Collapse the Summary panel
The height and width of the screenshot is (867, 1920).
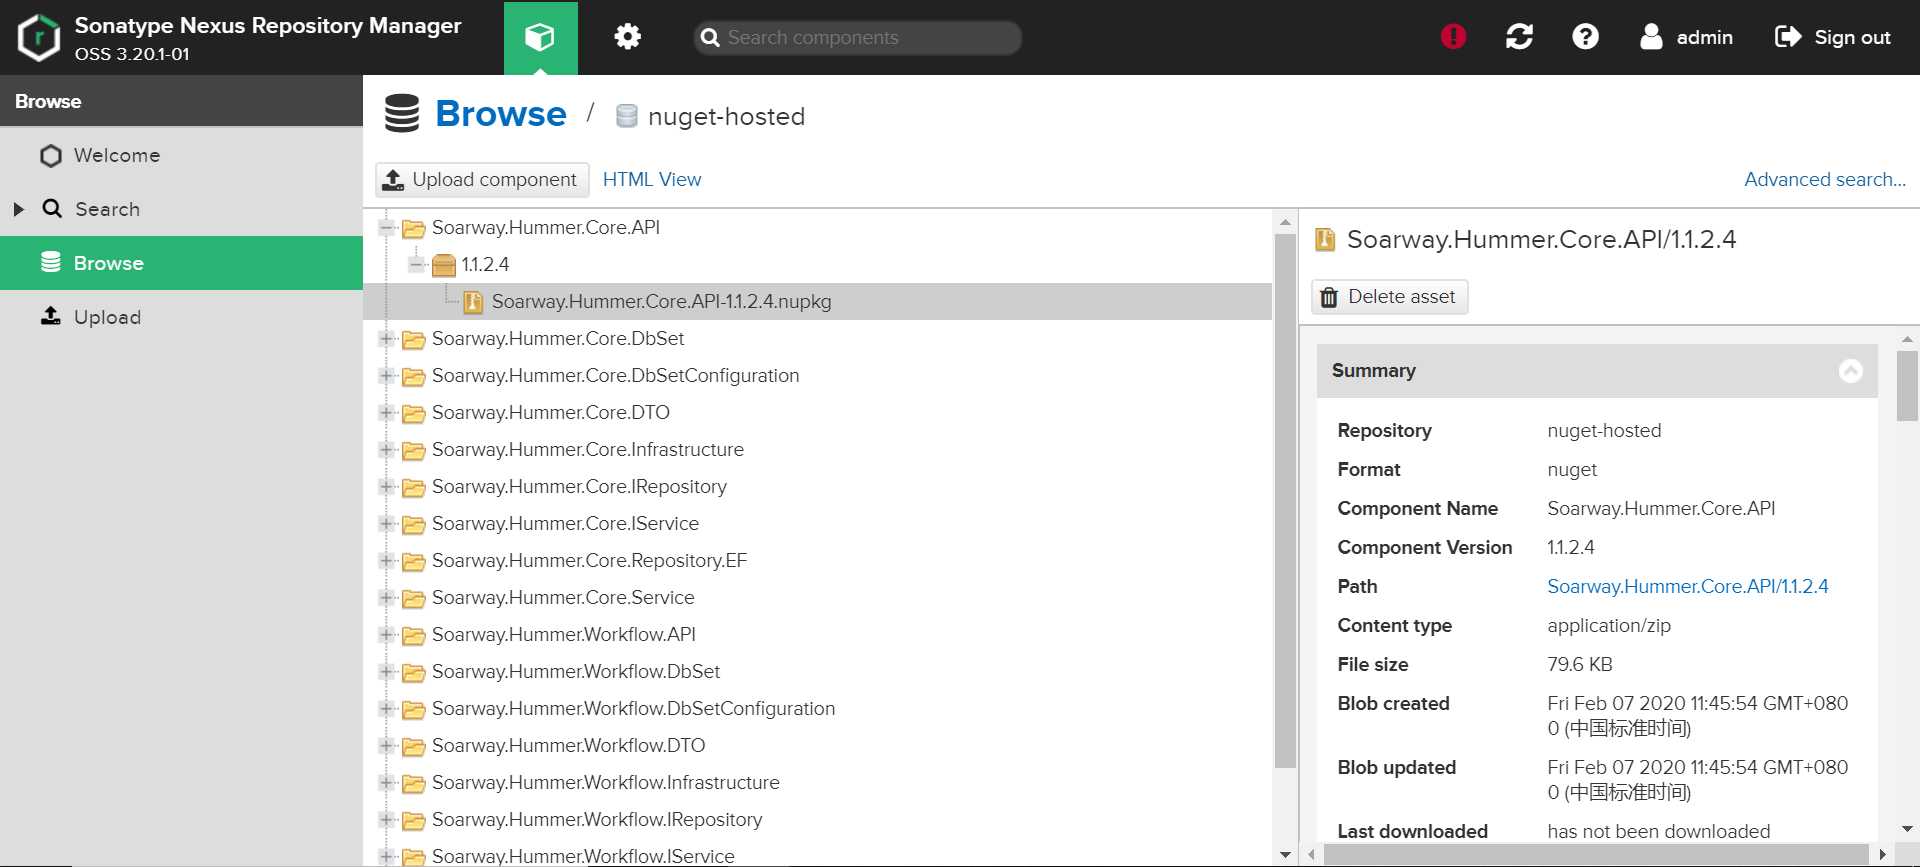tap(1850, 371)
